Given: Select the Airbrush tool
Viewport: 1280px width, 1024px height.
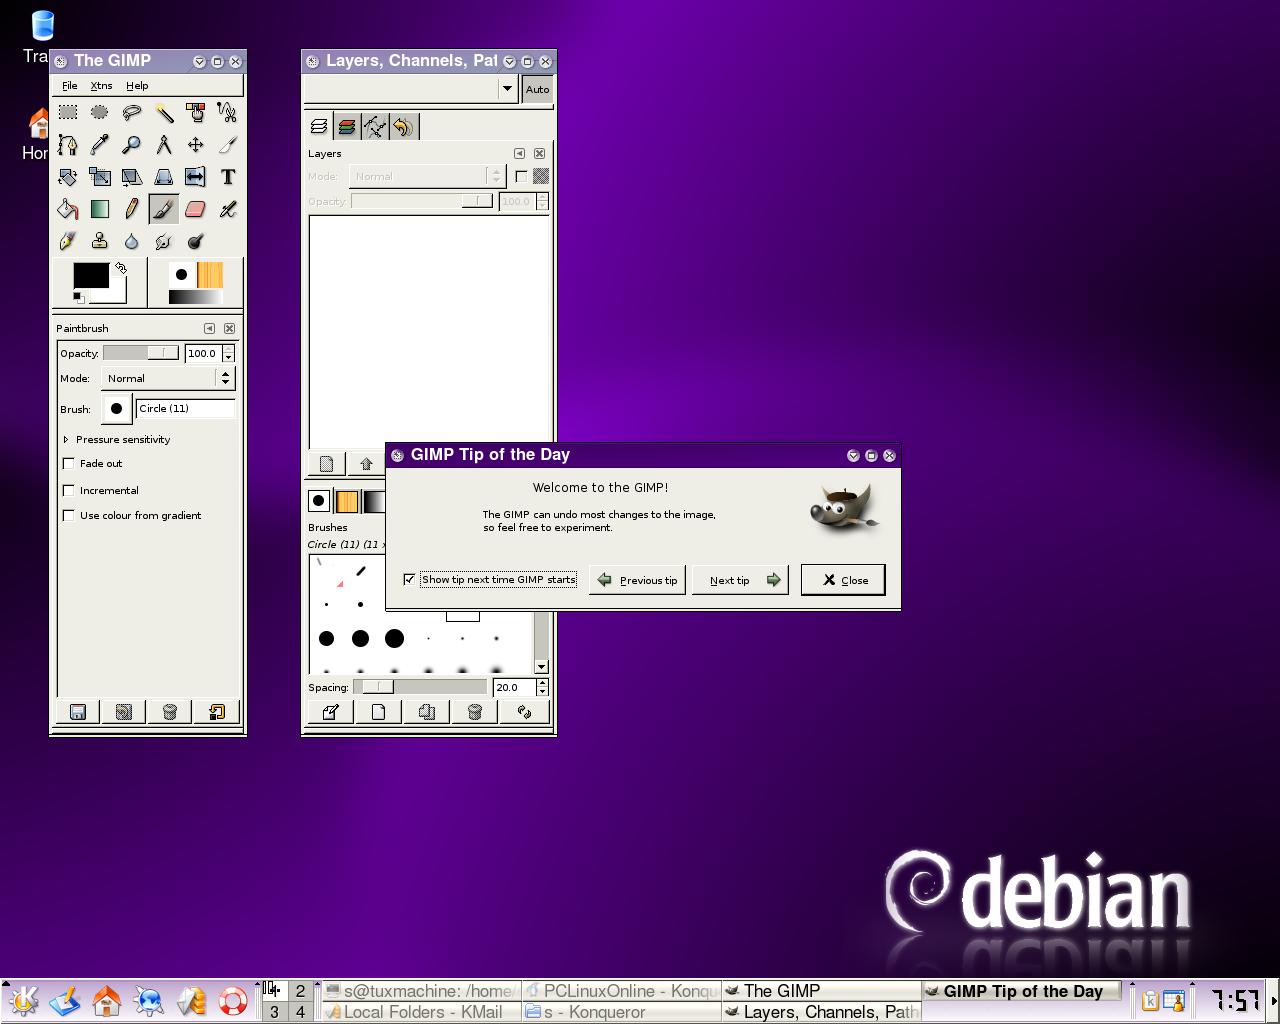Looking at the screenshot, I should (228, 209).
